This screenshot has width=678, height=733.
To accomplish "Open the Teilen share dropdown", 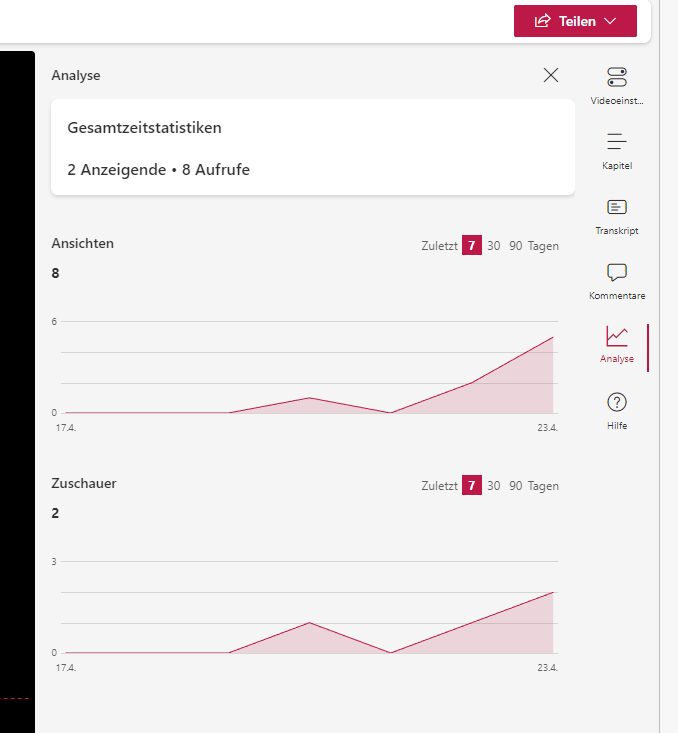I will click(x=575, y=21).
